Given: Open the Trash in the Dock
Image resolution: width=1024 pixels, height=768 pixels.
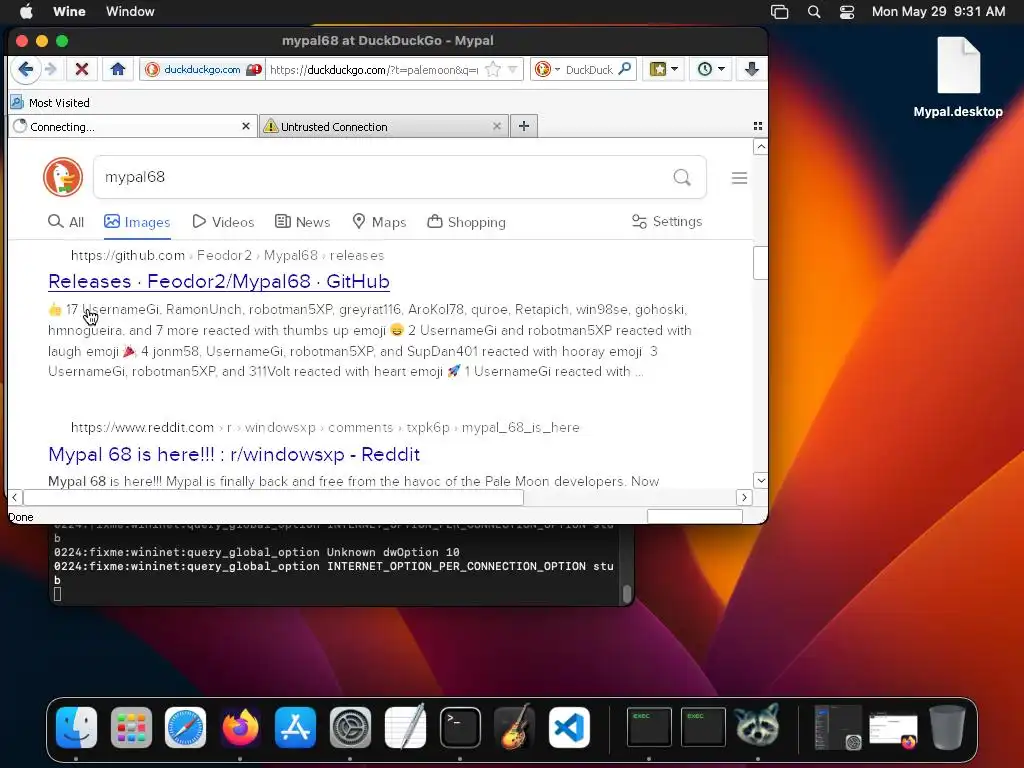Looking at the screenshot, I should click(948, 727).
